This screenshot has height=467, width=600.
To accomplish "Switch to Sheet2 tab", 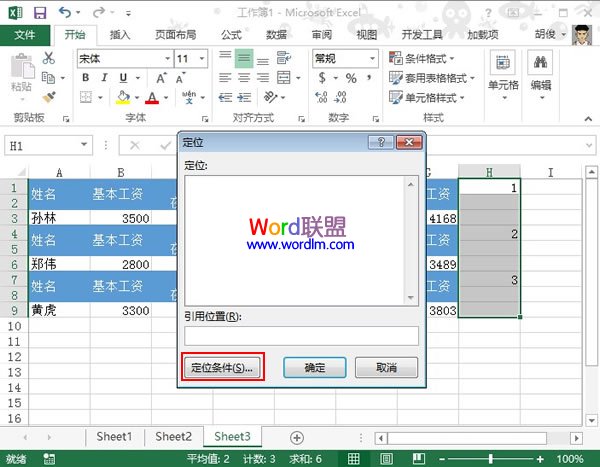I will coord(173,437).
